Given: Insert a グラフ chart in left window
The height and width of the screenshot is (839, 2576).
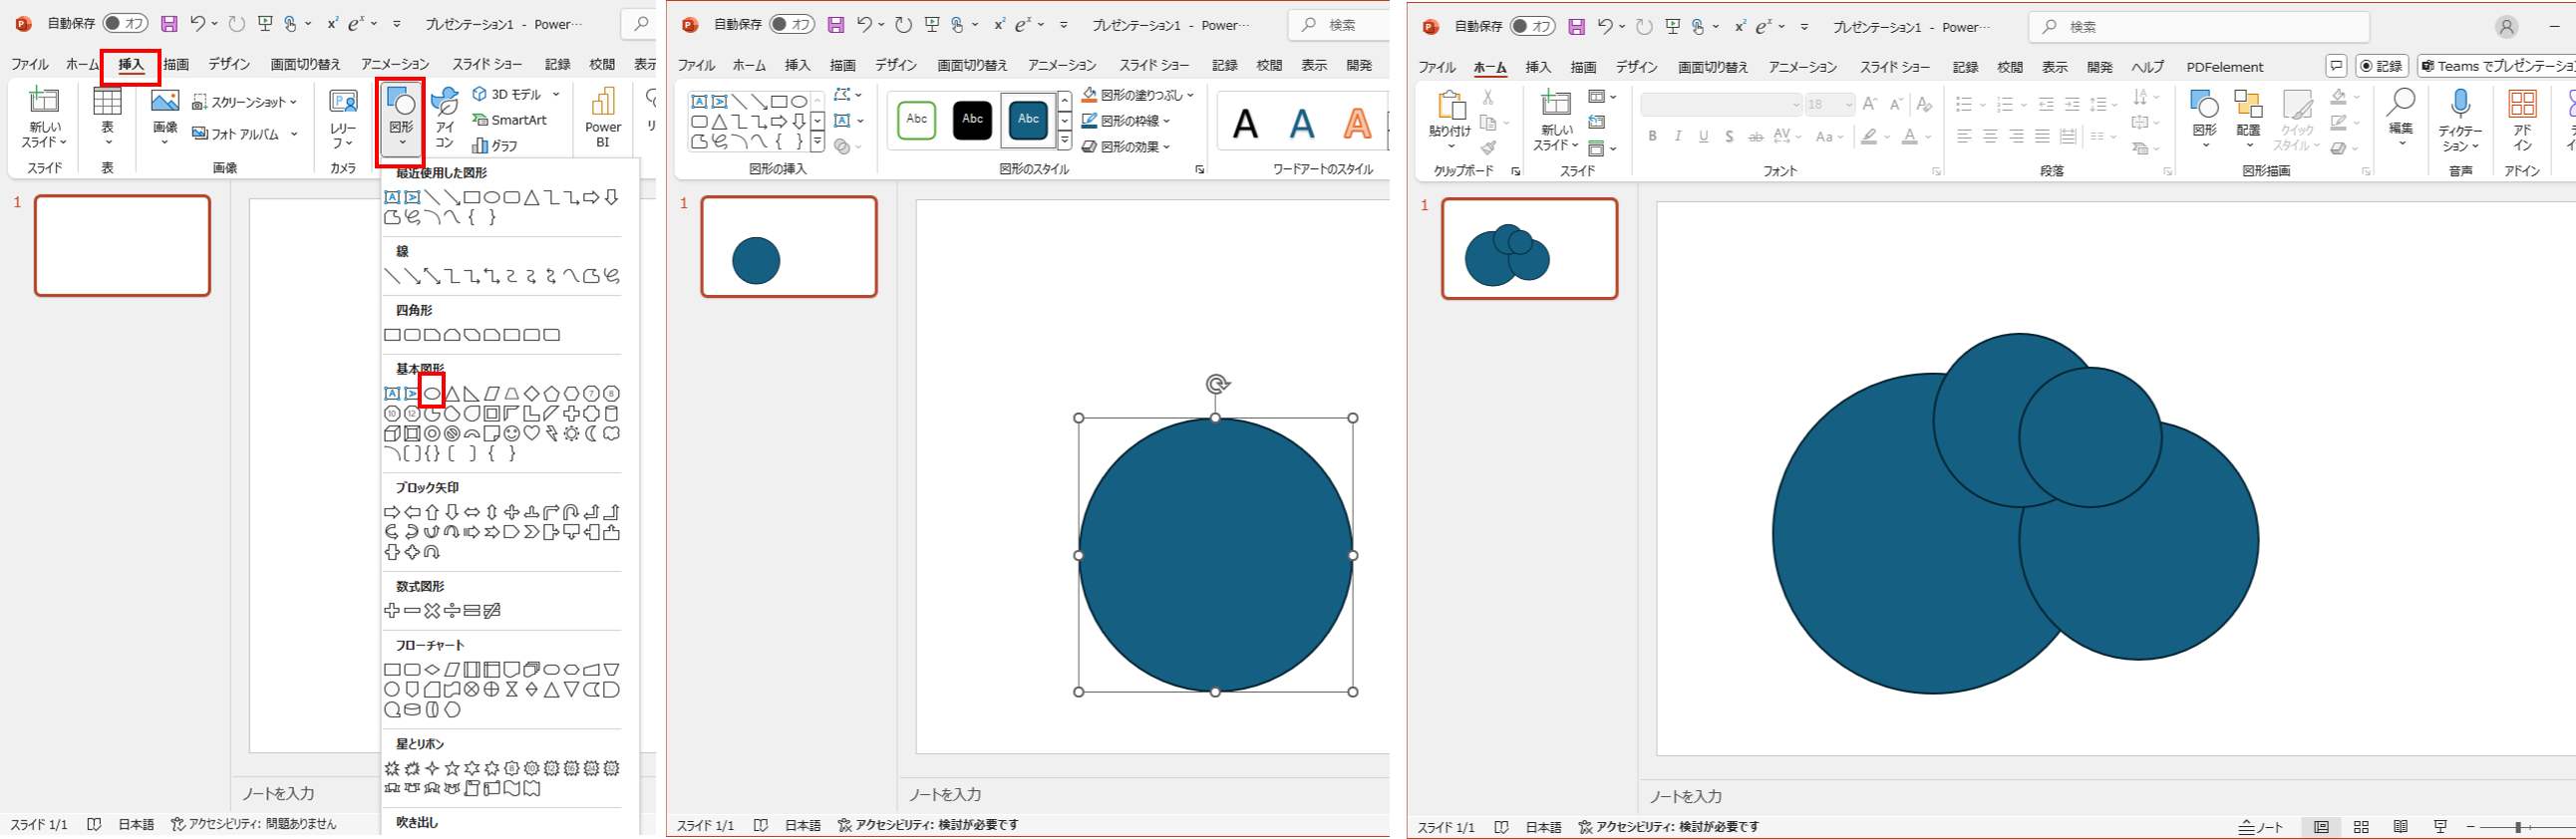Looking at the screenshot, I should [496, 146].
